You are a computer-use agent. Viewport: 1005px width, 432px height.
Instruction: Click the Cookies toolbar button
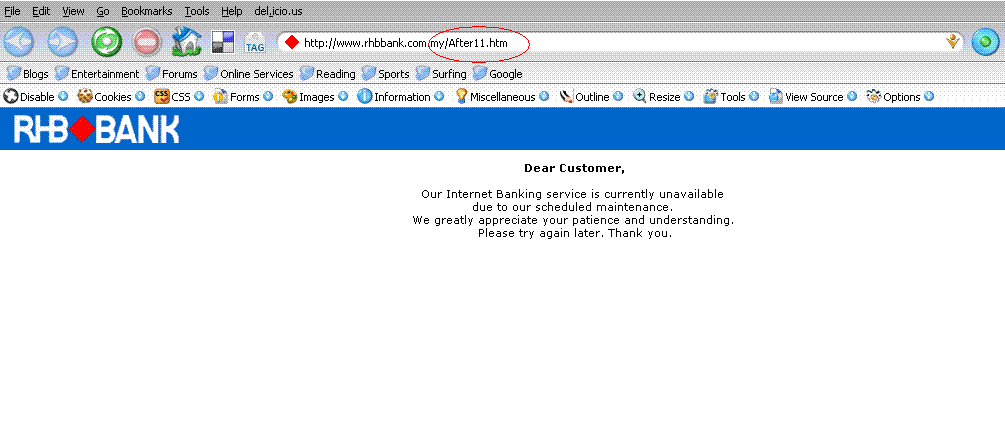click(104, 97)
